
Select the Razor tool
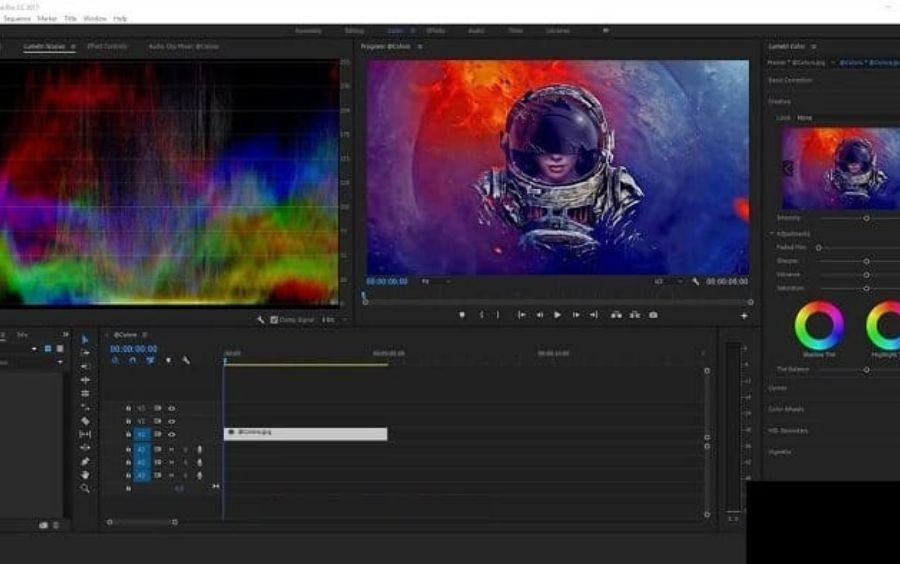(x=85, y=421)
